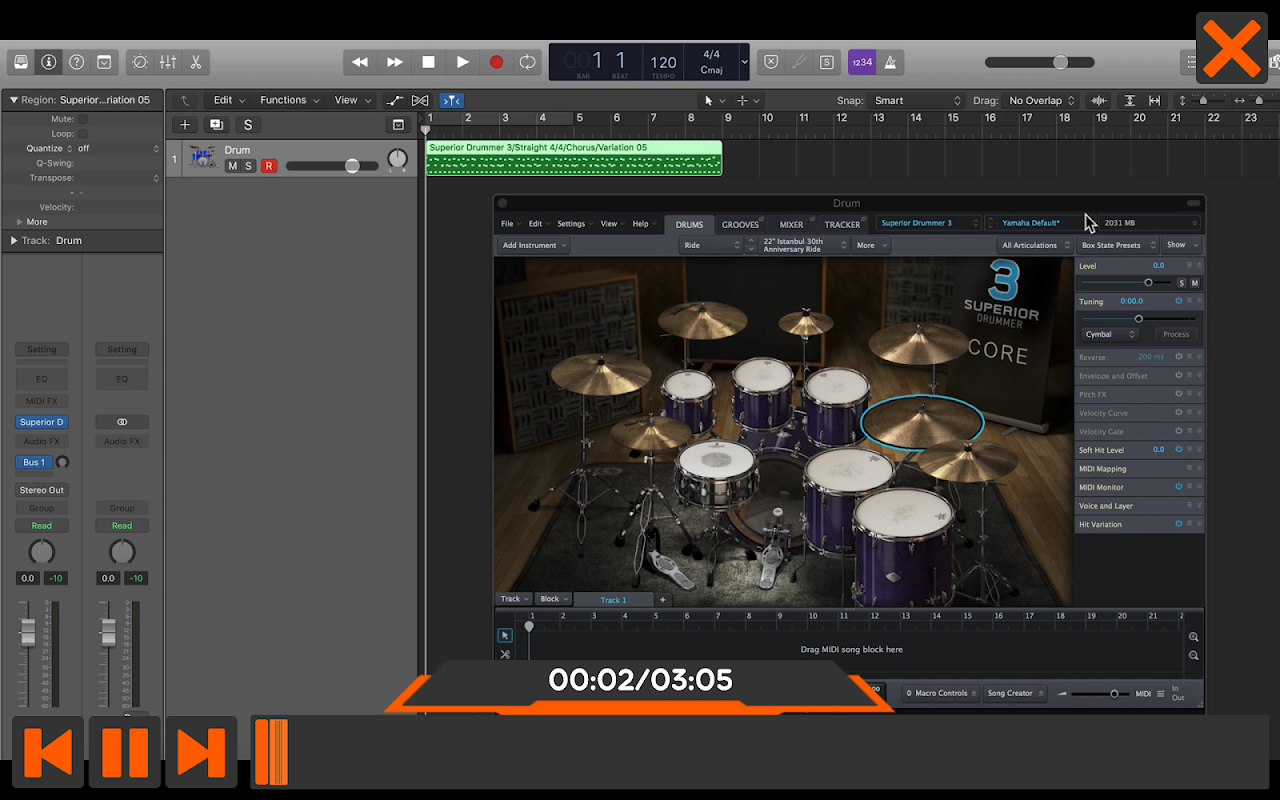Toggle the metronome click icon
The width and height of the screenshot is (1280, 800).
pos(889,62)
